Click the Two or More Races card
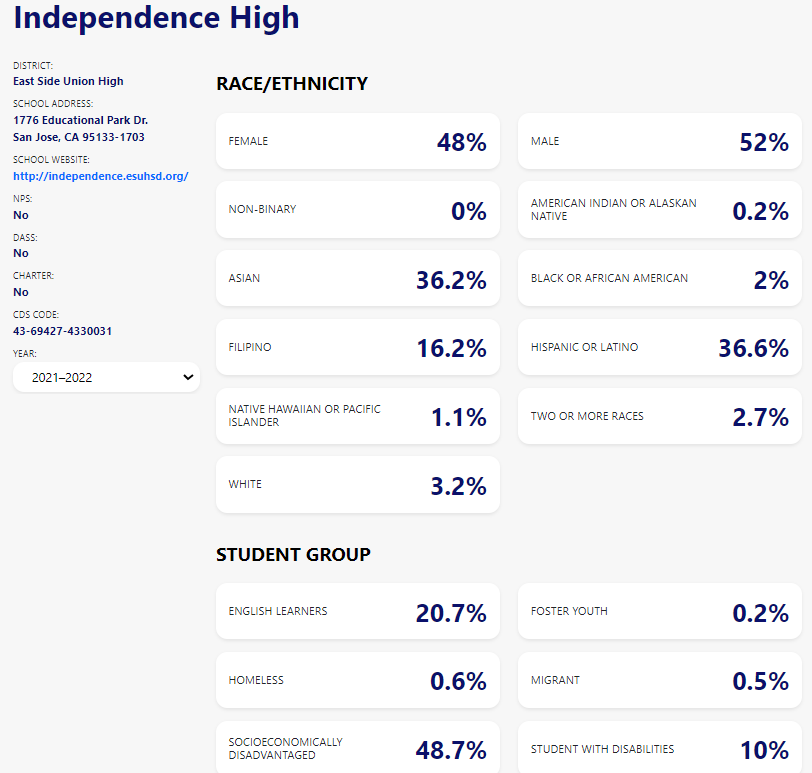The image size is (812, 773). [x=659, y=416]
